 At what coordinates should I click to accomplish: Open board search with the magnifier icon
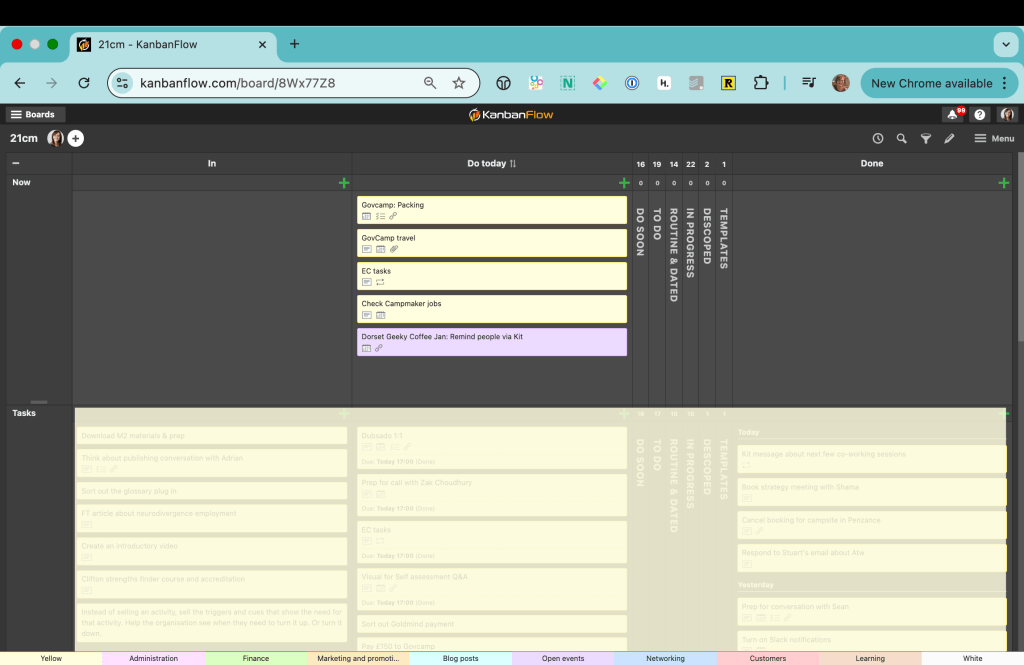tap(901, 138)
